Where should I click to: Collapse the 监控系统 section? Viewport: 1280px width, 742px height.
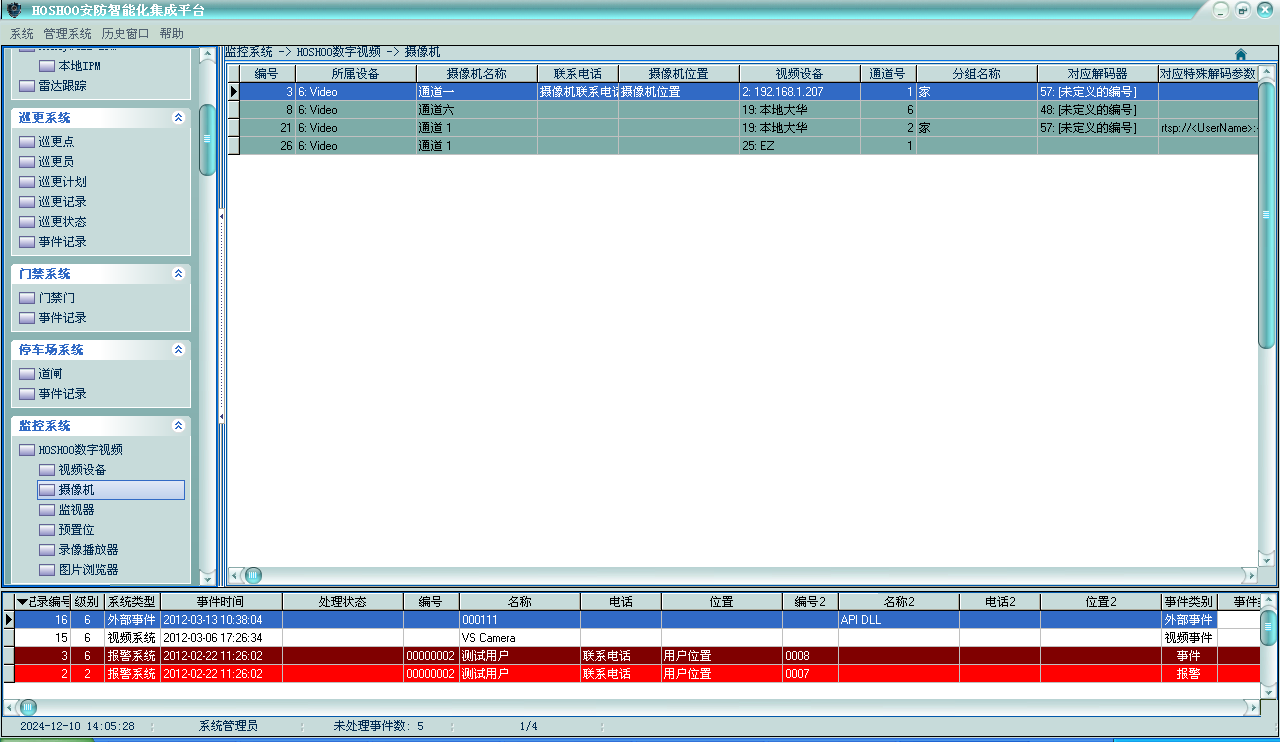click(178, 426)
